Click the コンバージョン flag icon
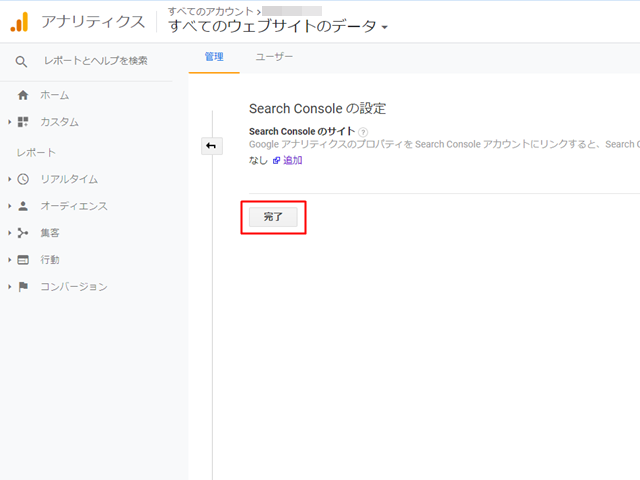 tap(23, 287)
